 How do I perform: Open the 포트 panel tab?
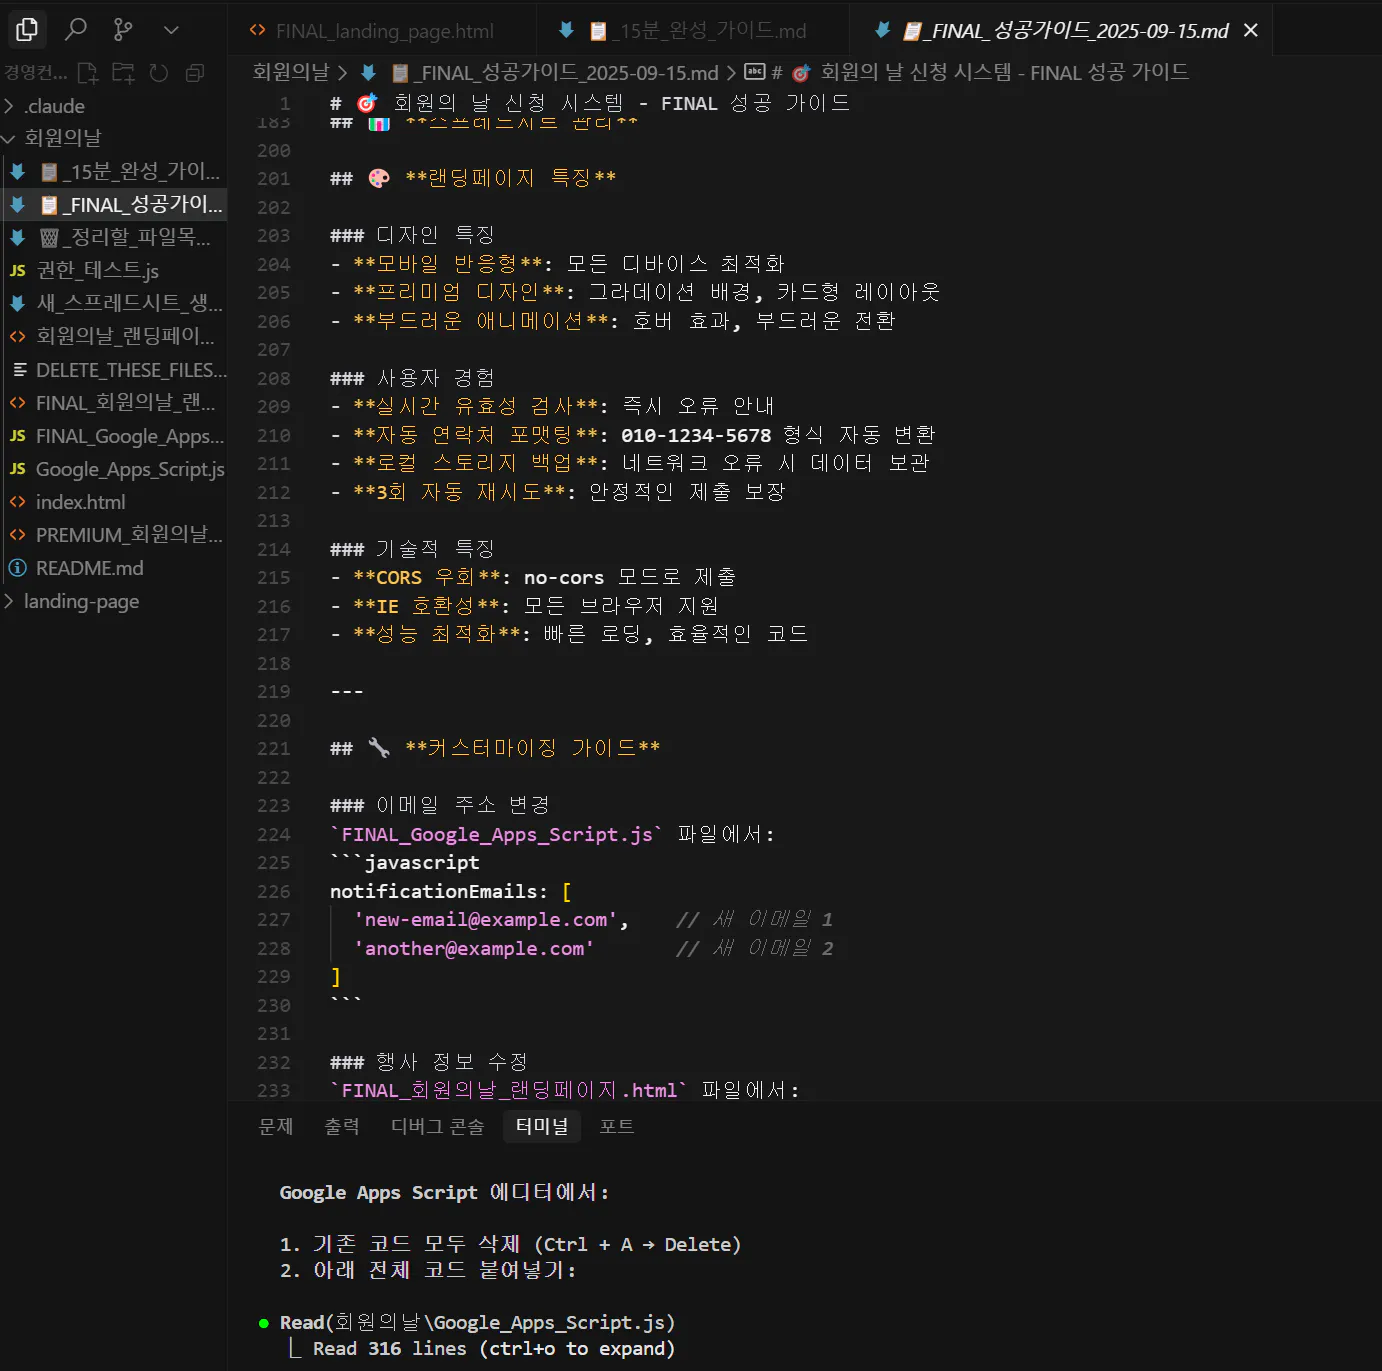(616, 1127)
